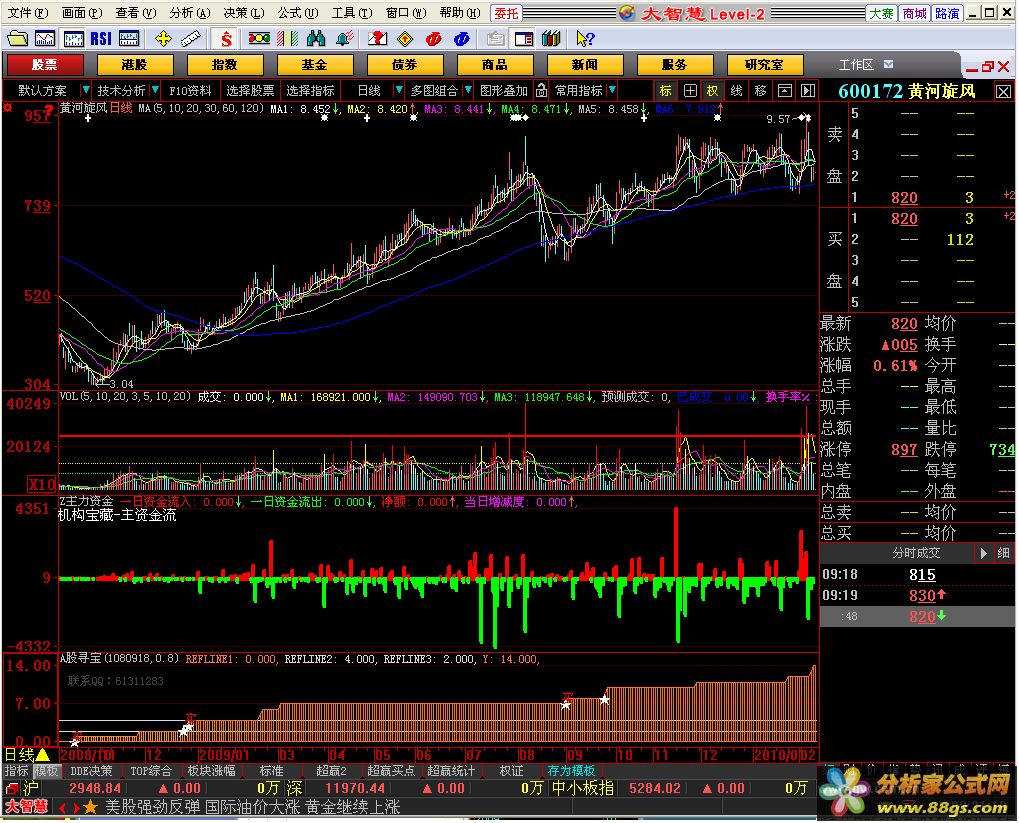Expand the 多图组合 dropdown arrow

coord(467,90)
